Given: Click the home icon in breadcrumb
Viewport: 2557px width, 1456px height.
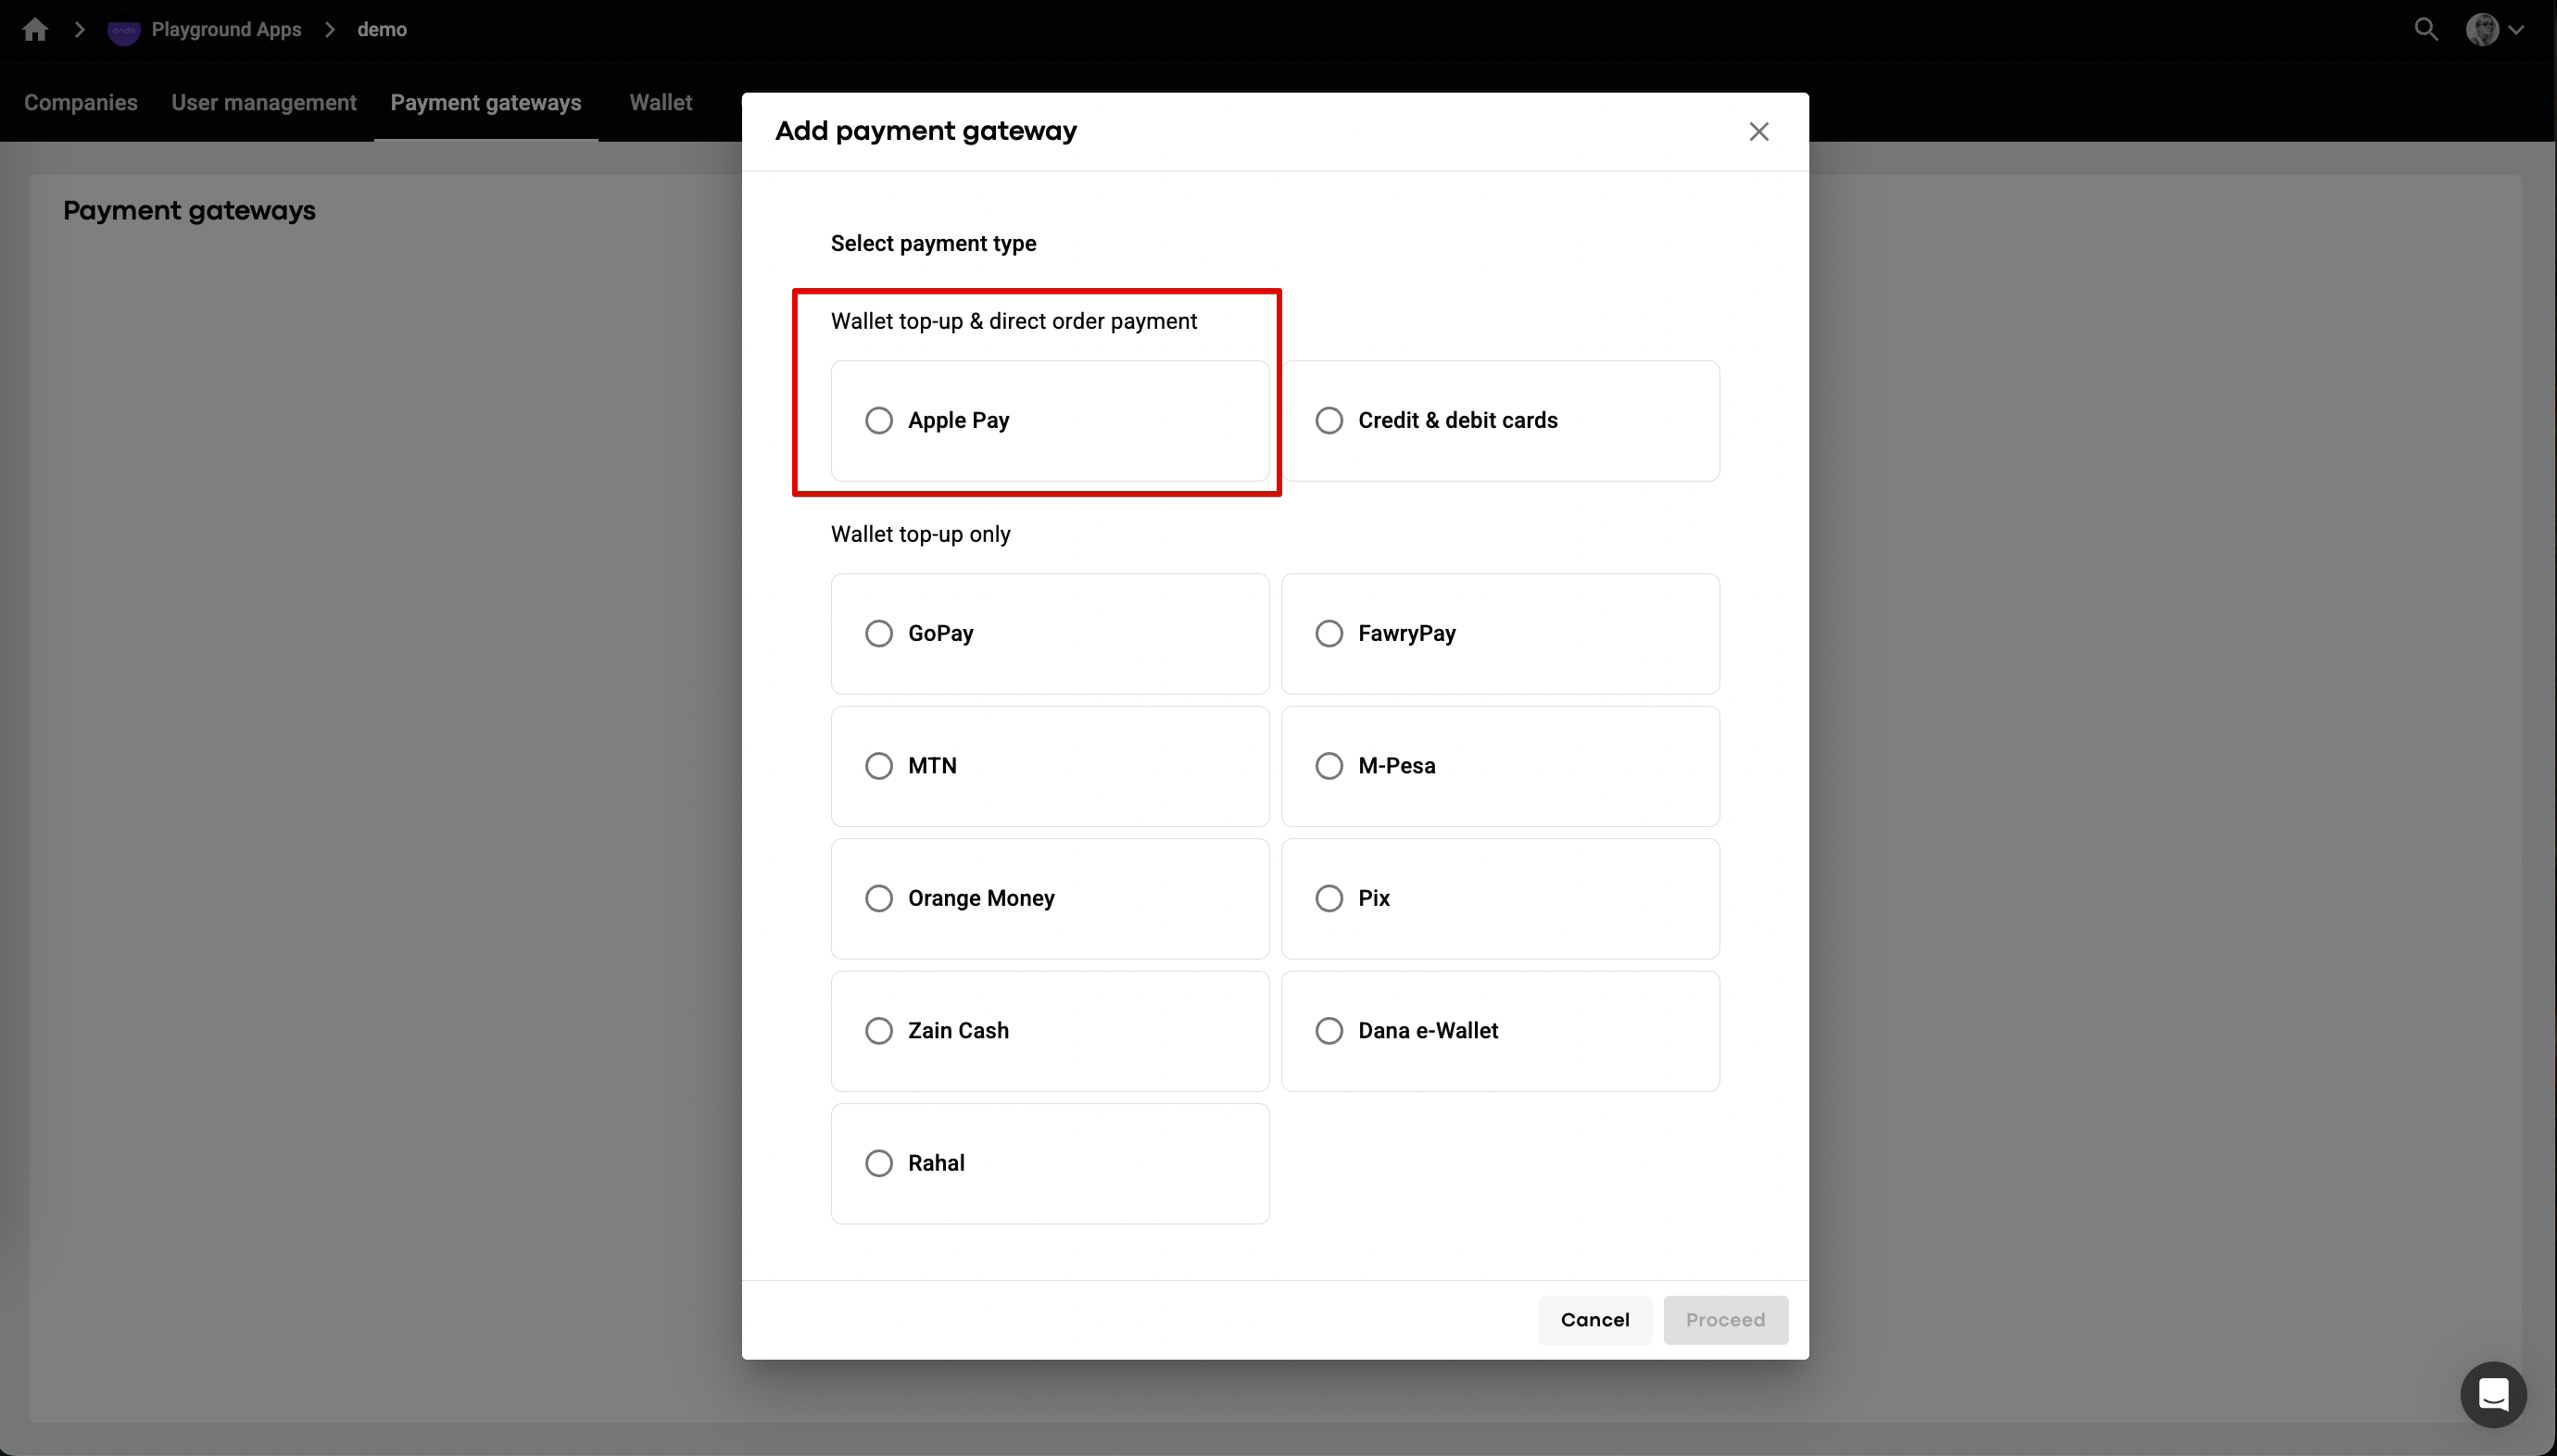Looking at the screenshot, I should [x=35, y=30].
